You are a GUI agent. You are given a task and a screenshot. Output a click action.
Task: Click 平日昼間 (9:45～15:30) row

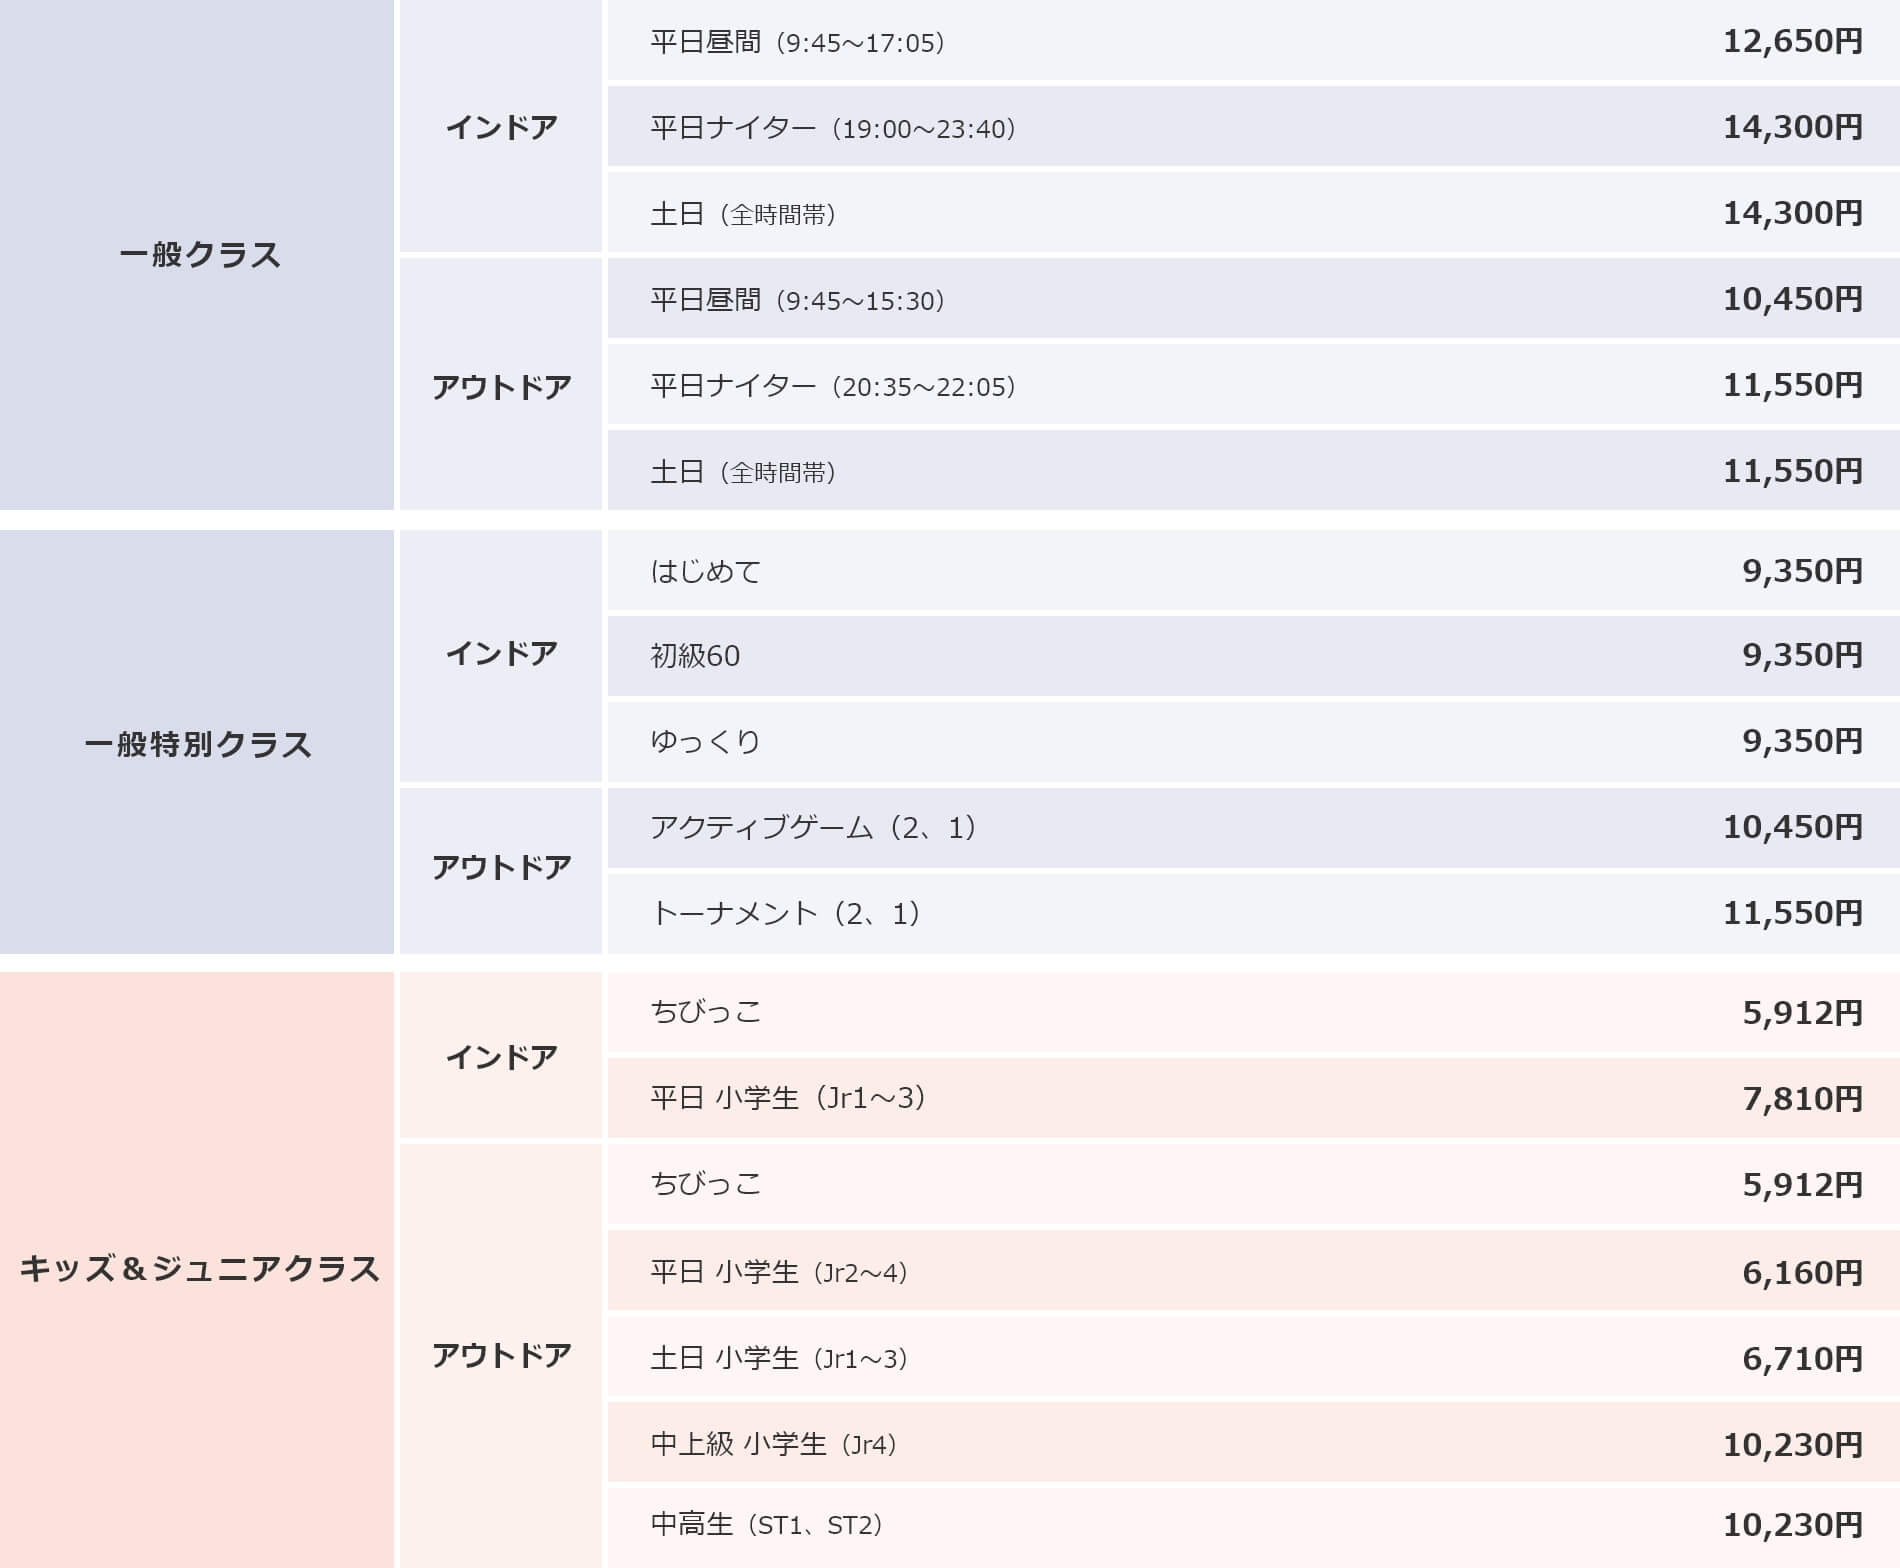(x=1254, y=298)
